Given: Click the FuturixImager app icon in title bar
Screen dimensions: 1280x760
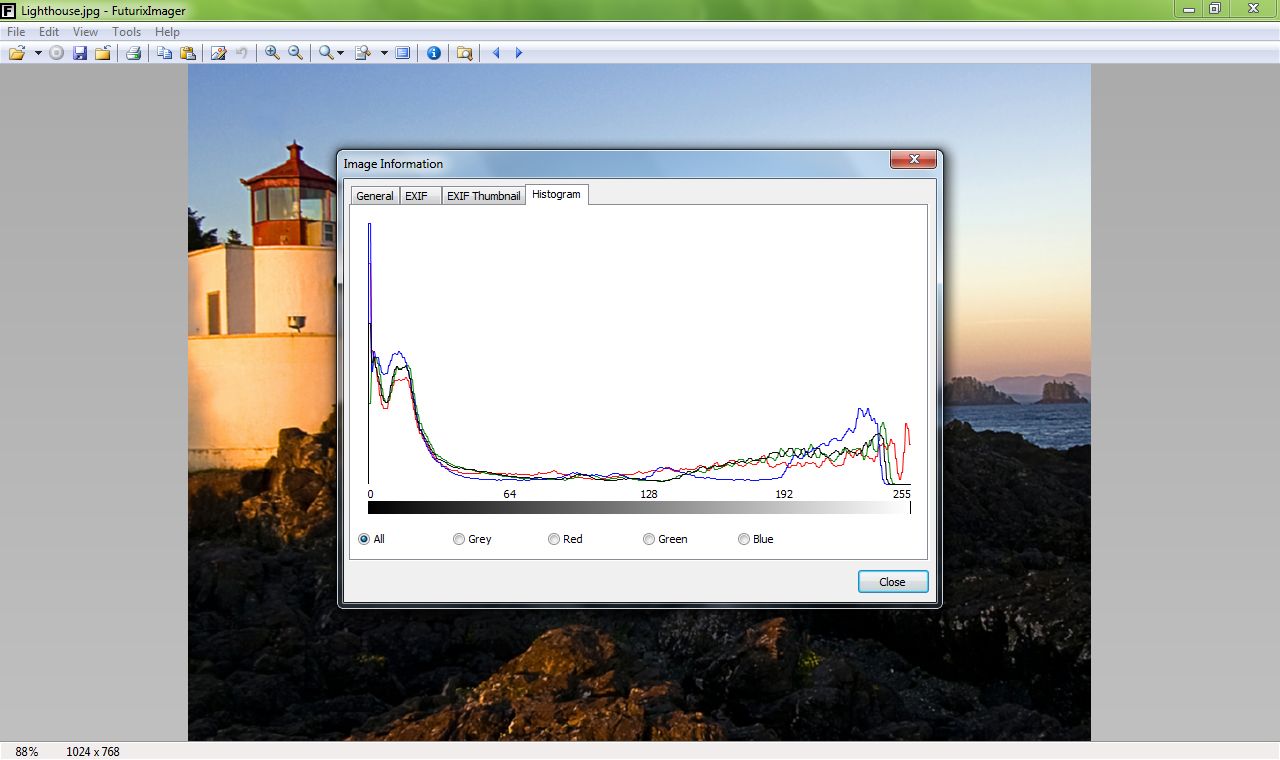Looking at the screenshot, I should 8,10.
